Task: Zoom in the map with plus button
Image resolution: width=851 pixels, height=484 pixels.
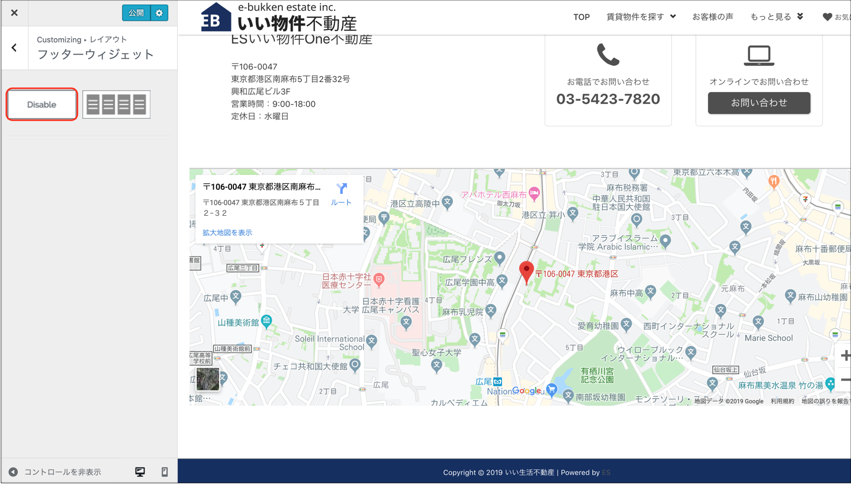Action: point(844,356)
